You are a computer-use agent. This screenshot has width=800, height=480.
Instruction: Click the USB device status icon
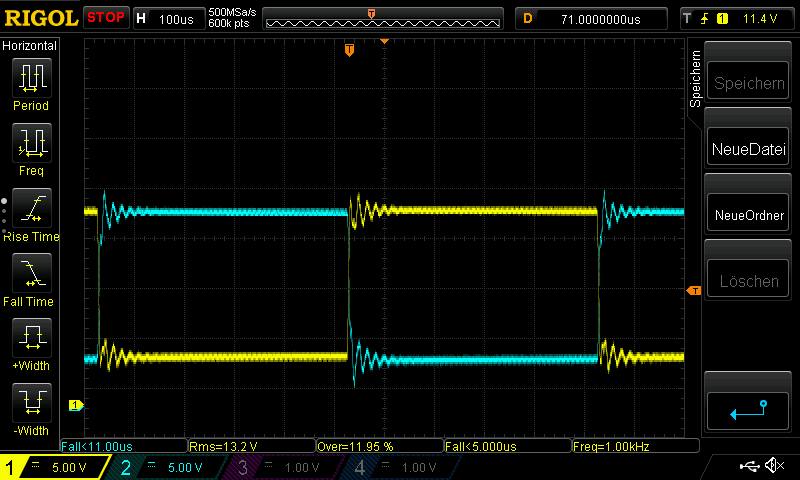pos(749,466)
